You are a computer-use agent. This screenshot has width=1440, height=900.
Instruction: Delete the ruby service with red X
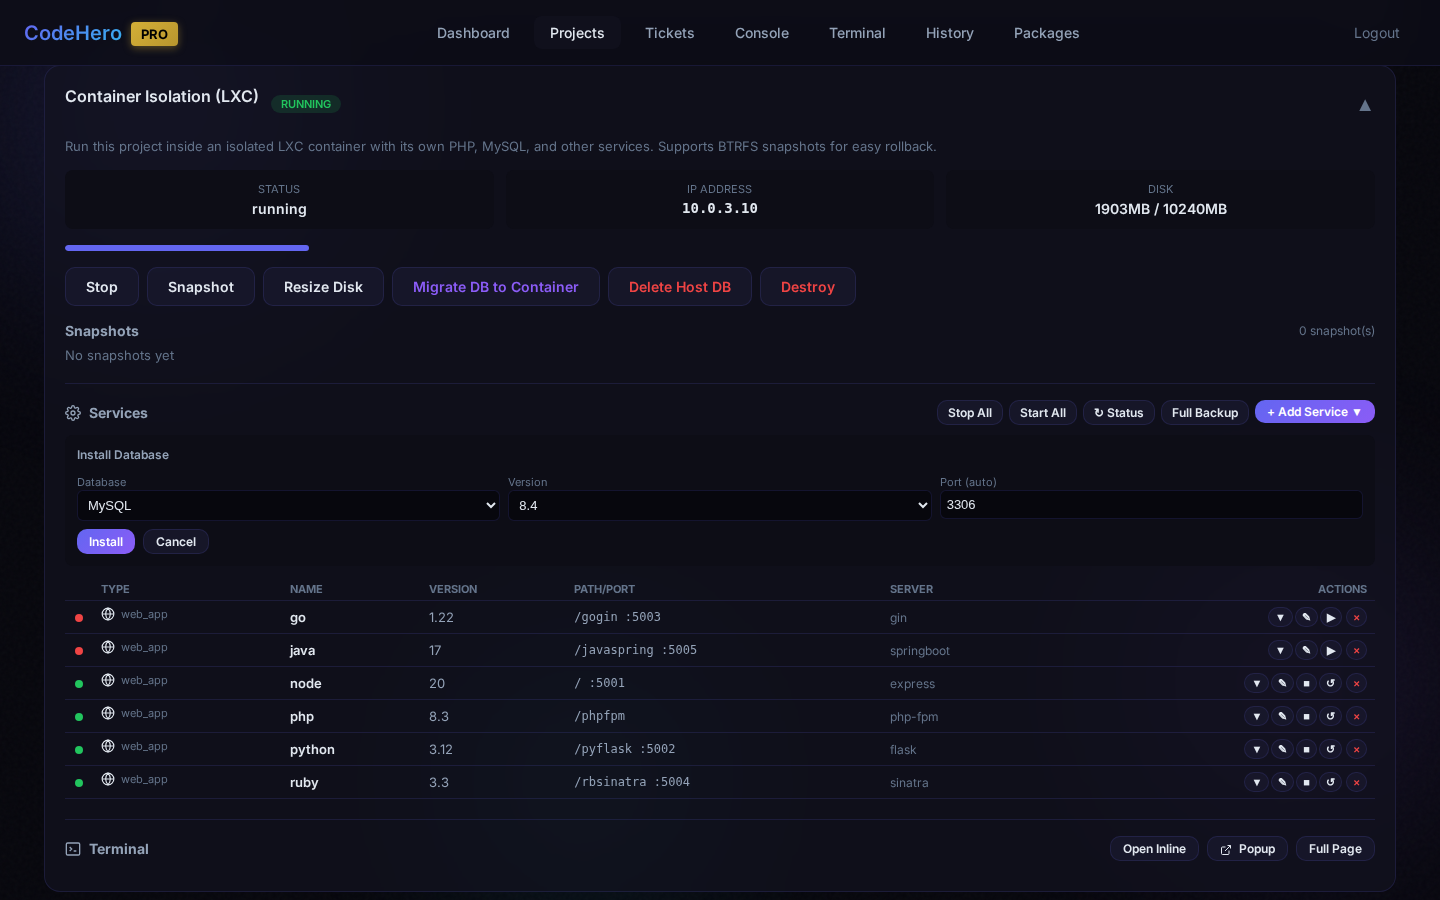pyautogui.click(x=1356, y=783)
